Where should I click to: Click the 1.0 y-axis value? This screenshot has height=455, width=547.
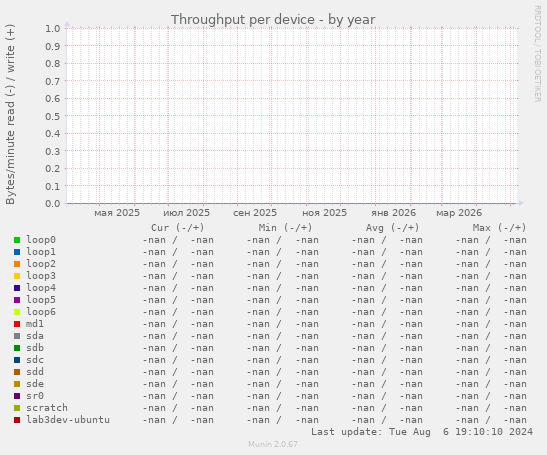[x=53, y=29]
